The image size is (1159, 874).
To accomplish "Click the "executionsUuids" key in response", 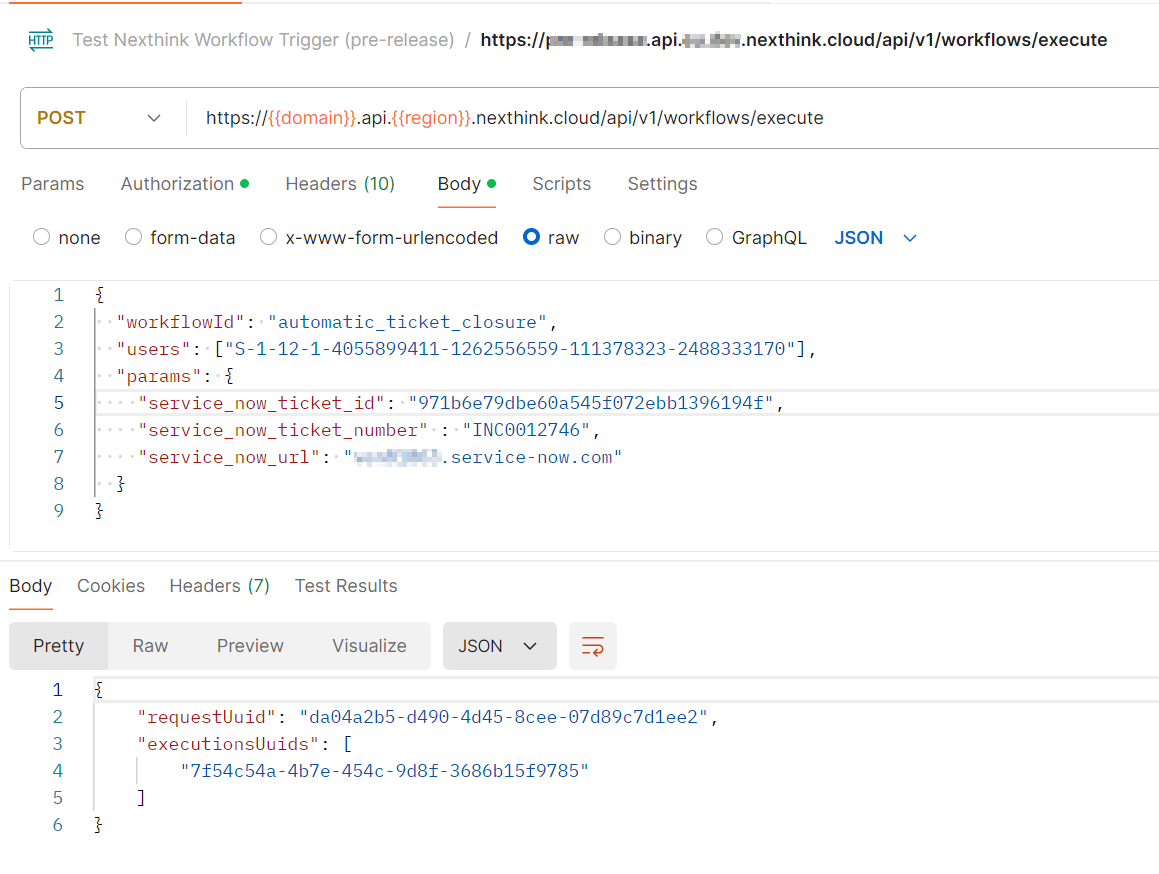I will coord(228,744).
